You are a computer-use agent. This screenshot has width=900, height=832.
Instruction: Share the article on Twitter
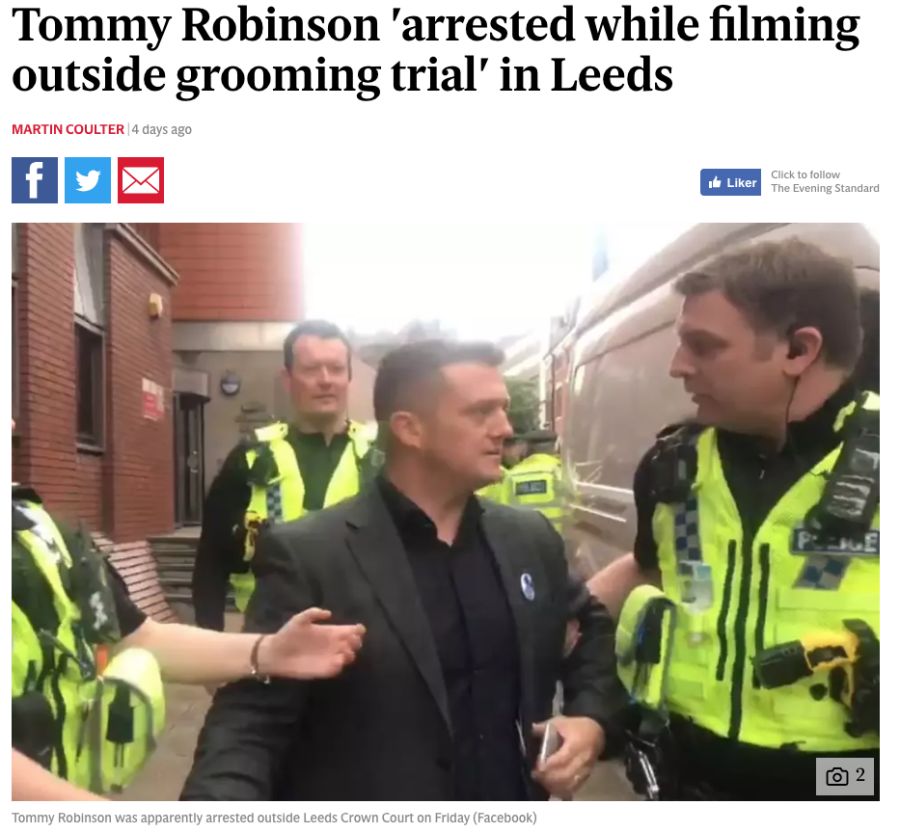pyautogui.click(x=87, y=180)
